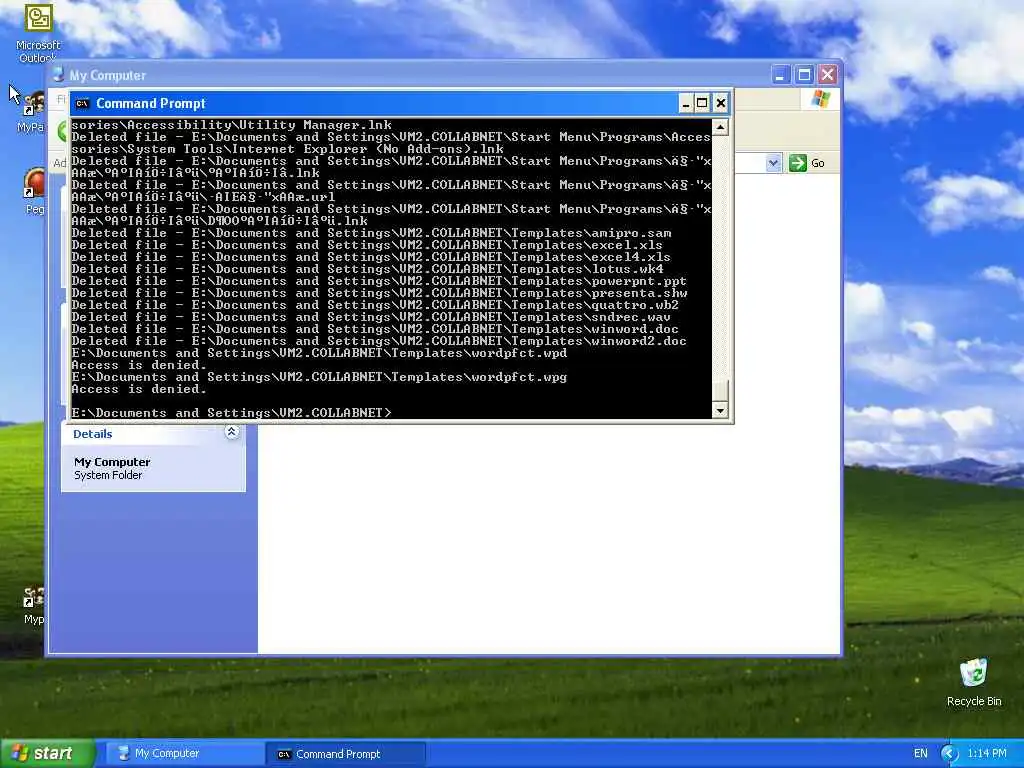This screenshot has width=1024, height=768.
Task: Maximize the Command Prompt window
Action: click(702, 103)
